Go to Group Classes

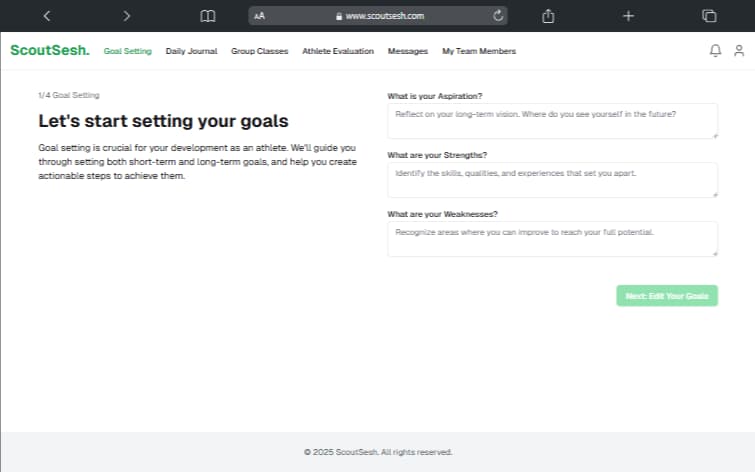tap(259, 51)
